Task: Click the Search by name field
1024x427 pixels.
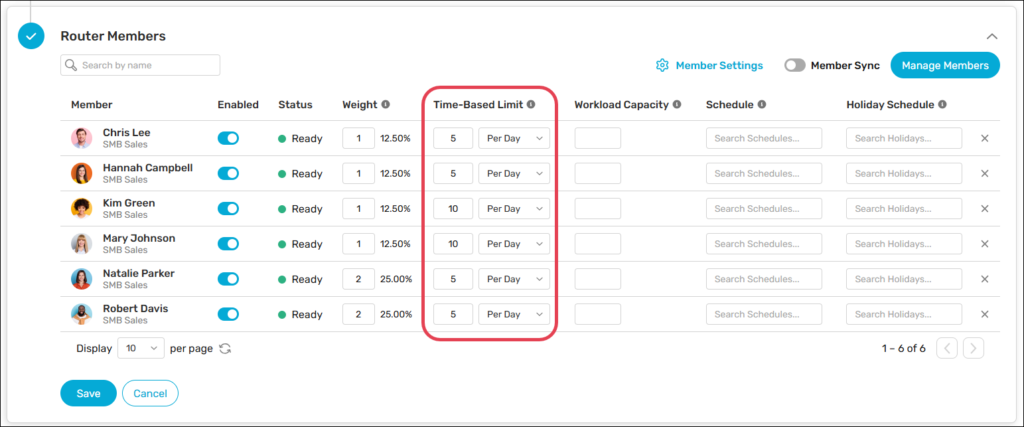Action: (140, 65)
